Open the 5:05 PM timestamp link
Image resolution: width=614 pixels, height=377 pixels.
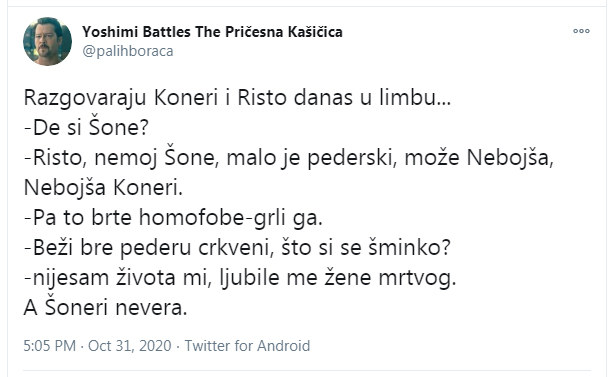pos(49,346)
